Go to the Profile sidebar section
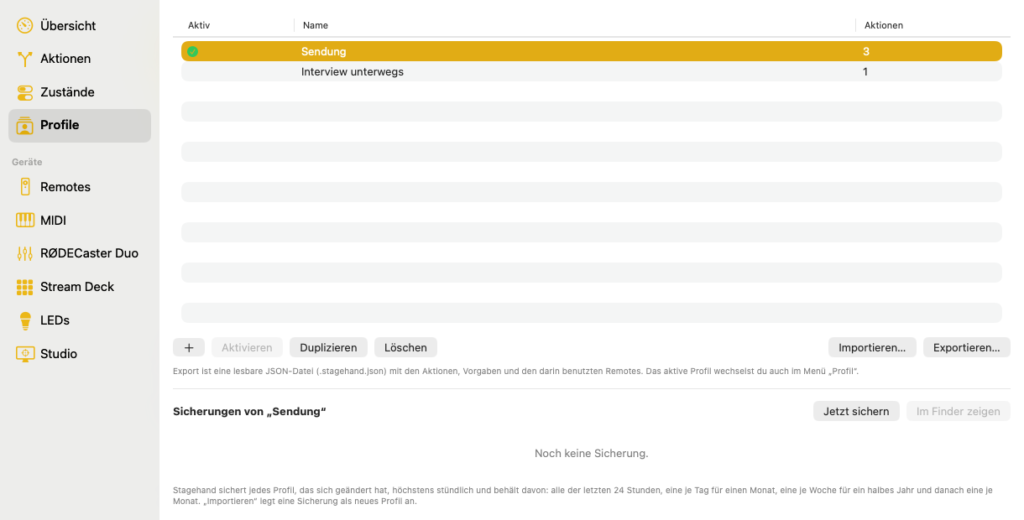This screenshot has width=1024, height=520. tap(80, 125)
